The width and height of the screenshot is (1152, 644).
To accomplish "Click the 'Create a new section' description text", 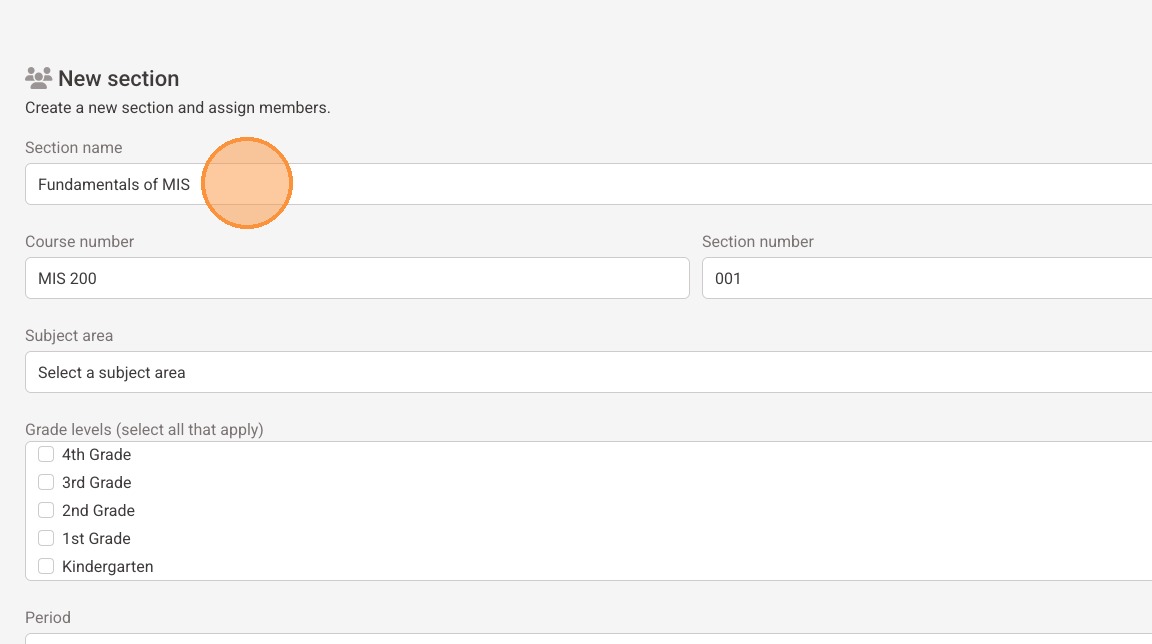I will click(x=177, y=107).
